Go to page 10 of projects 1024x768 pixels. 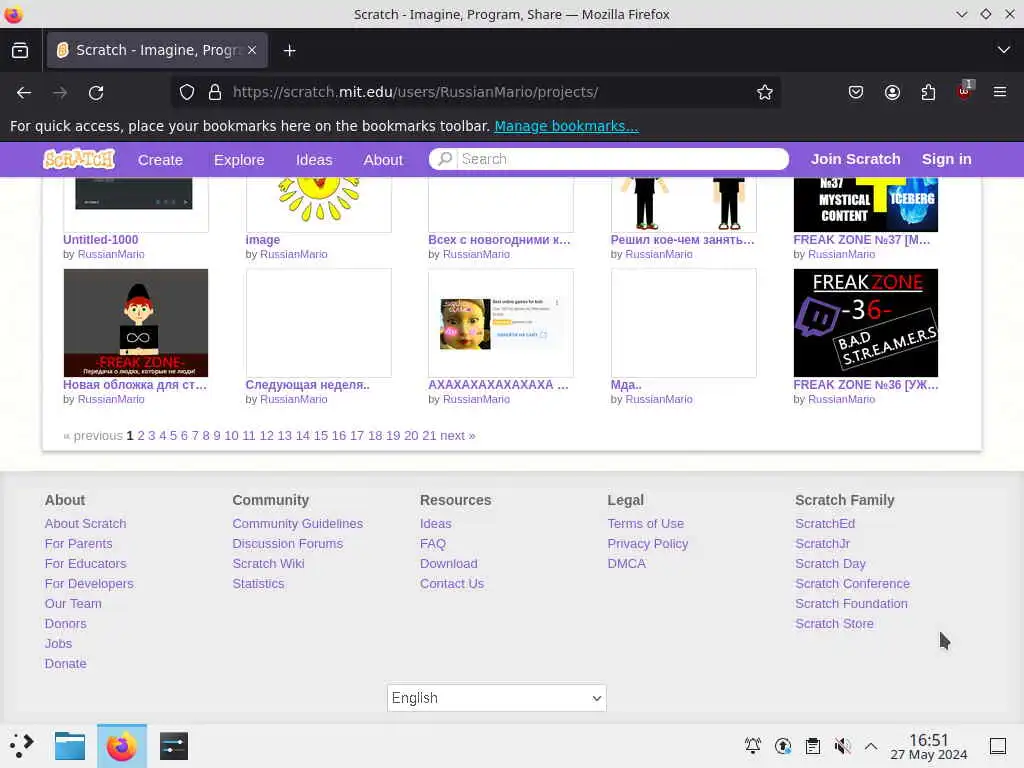tap(231, 436)
